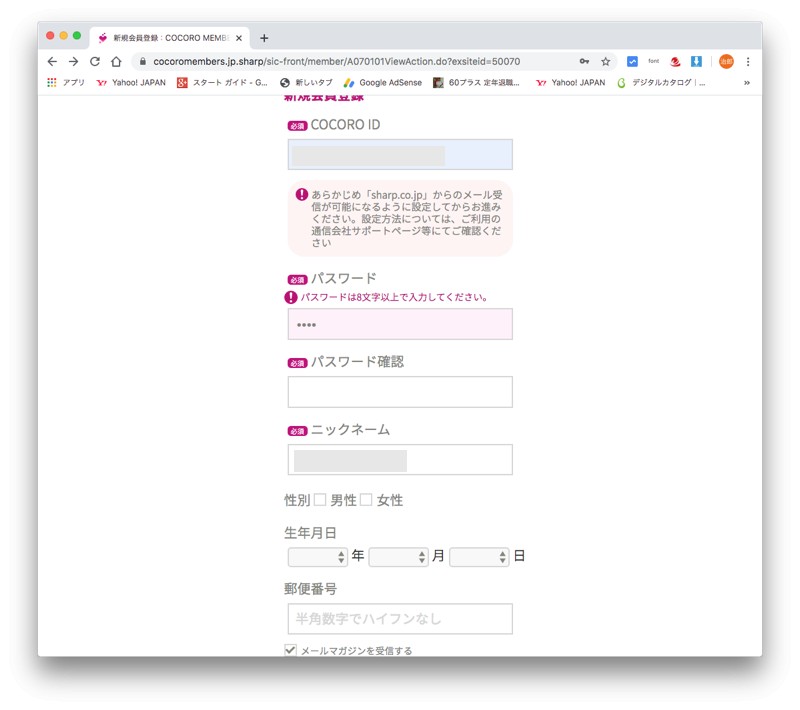800x710 pixels.
Task: Click the パスワード確認 input field
Action: pyautogui.click(x=400, y=392)
